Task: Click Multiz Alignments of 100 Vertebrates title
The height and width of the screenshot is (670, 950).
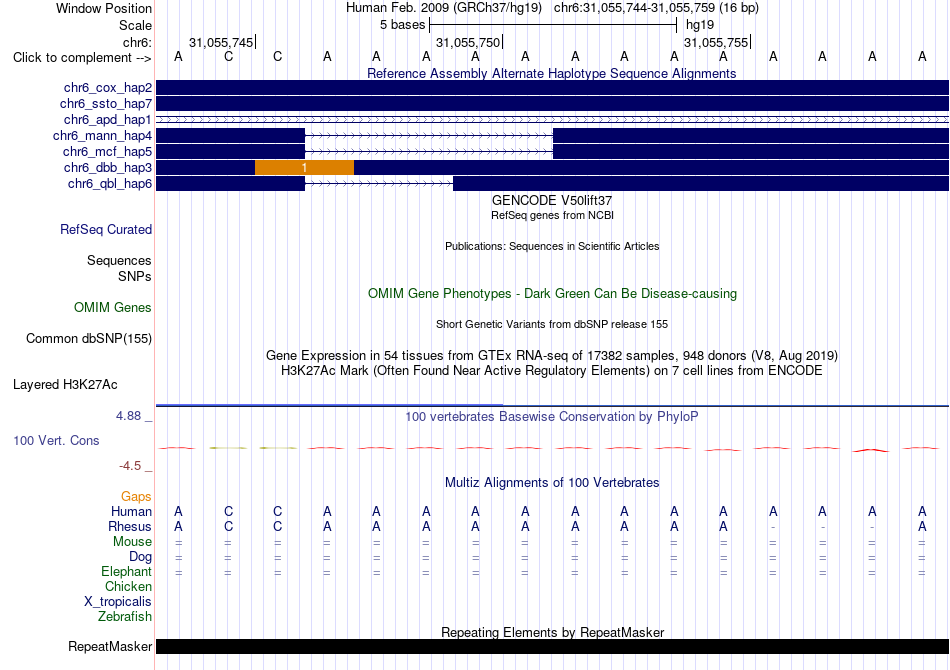Action: coord(552,483)
